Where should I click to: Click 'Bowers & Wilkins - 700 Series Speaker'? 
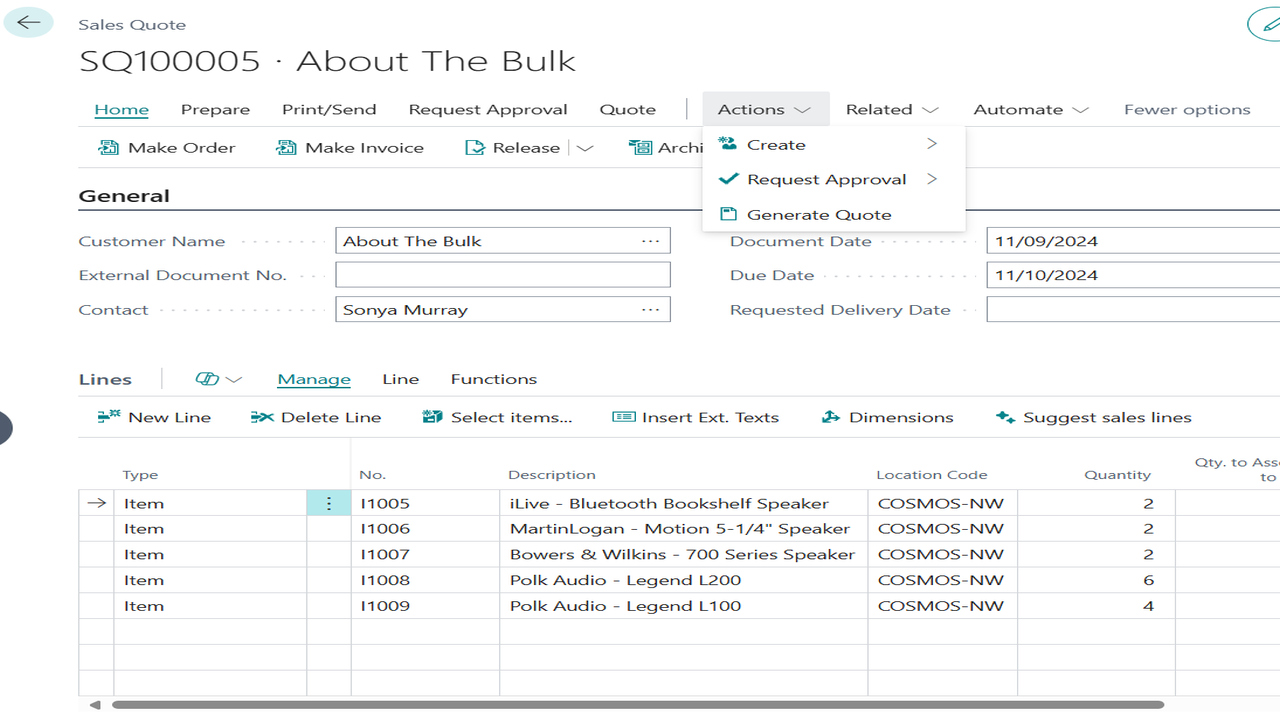(x=683, y=554)
